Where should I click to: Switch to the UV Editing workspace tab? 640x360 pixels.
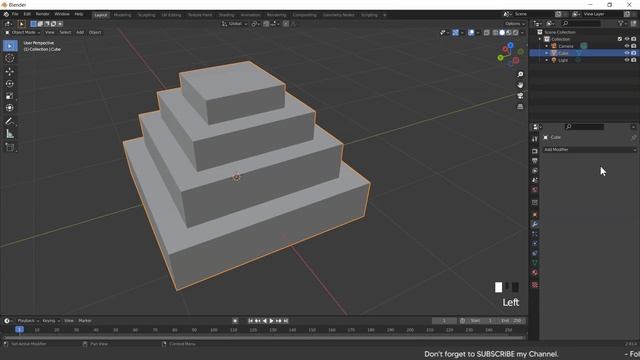(171, 15)
